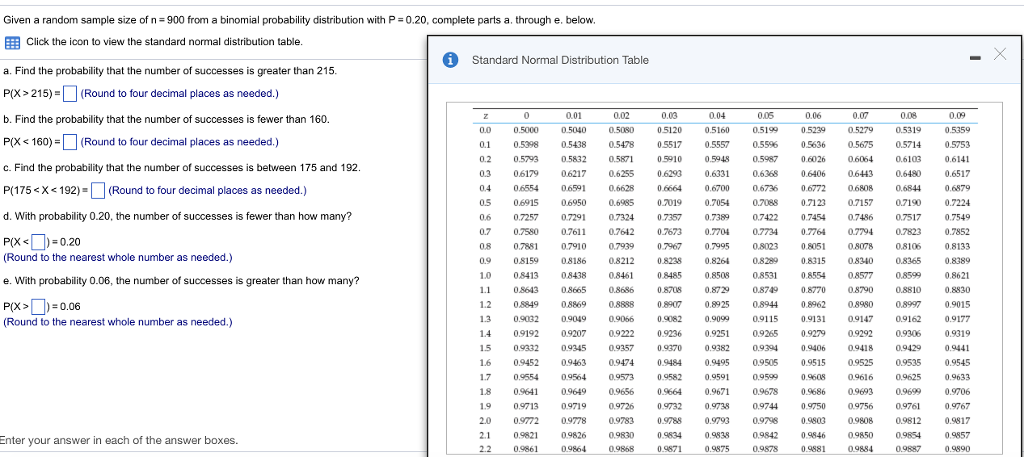Click table value 0.8413
Screen dimensions: 1024x457
(x=525, y=276)
